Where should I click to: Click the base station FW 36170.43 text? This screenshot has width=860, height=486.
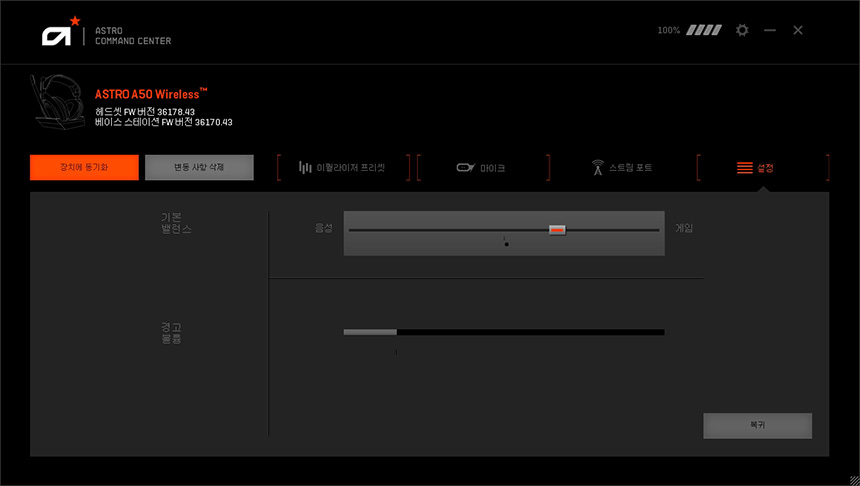[163, 122]
